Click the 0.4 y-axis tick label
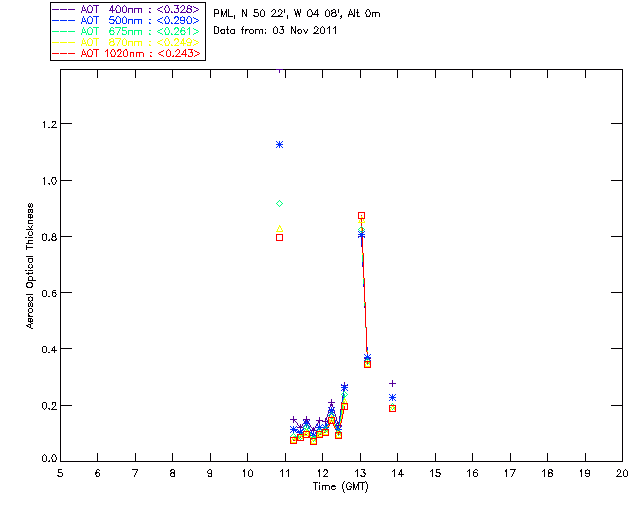The image size is (640, 512). [49, 350]
